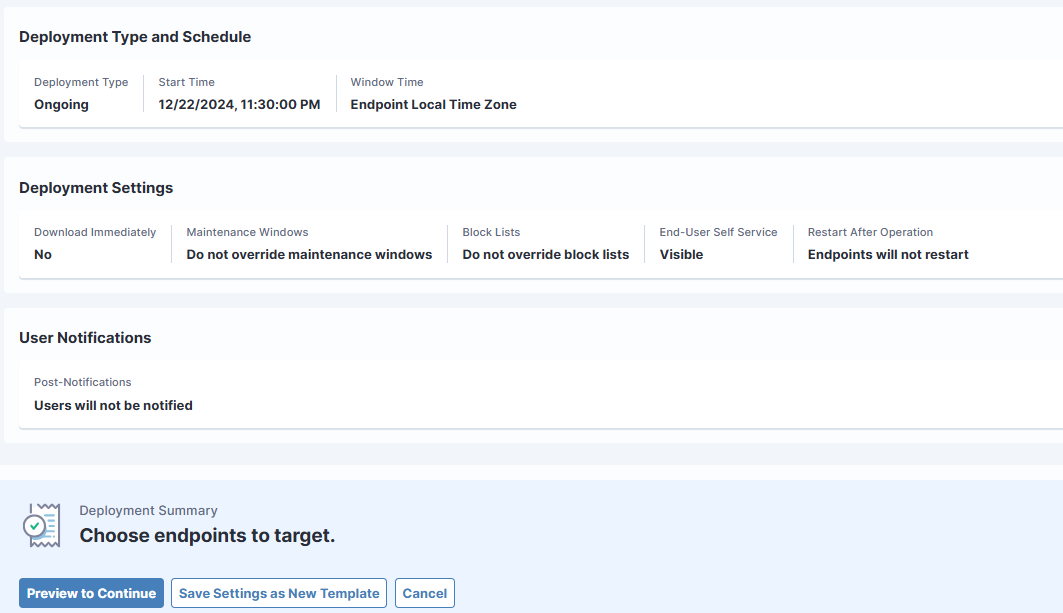This screenshot has height=613, width=1063.
Task: Click 'Endpoints will not restart' value
Action: (x=888, y=254)
